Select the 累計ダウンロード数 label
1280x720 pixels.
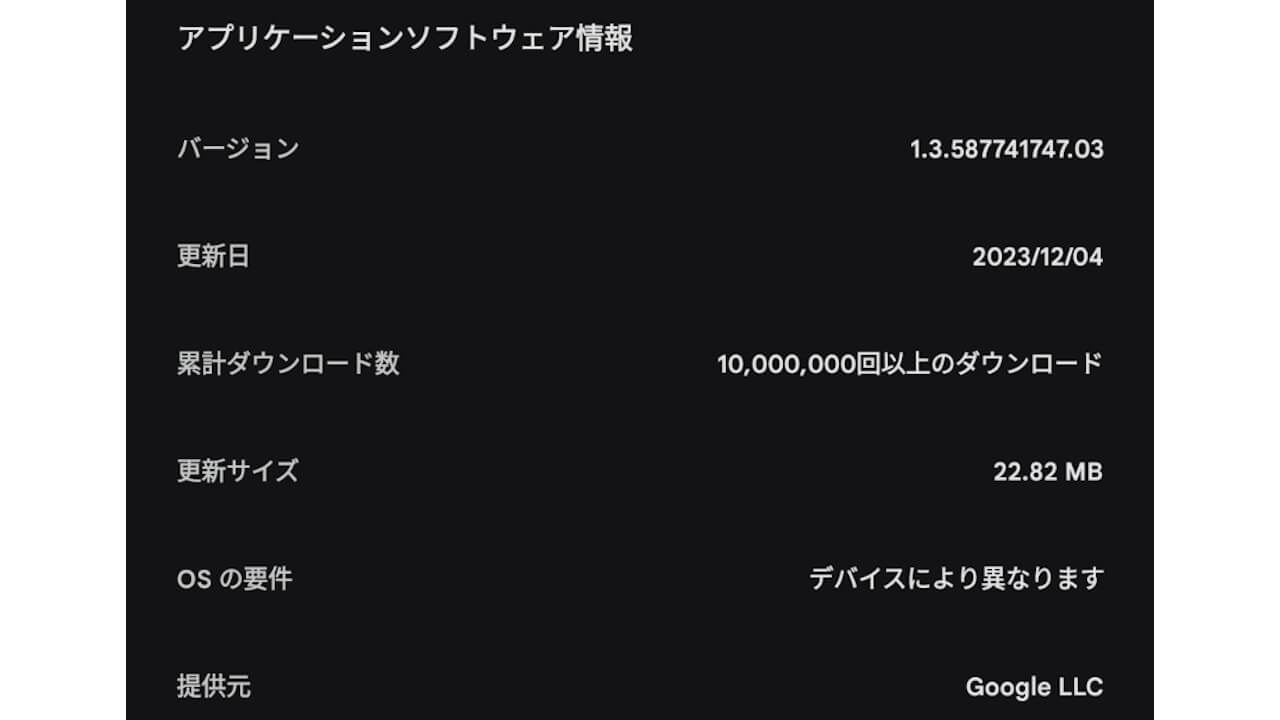(288, 364)
